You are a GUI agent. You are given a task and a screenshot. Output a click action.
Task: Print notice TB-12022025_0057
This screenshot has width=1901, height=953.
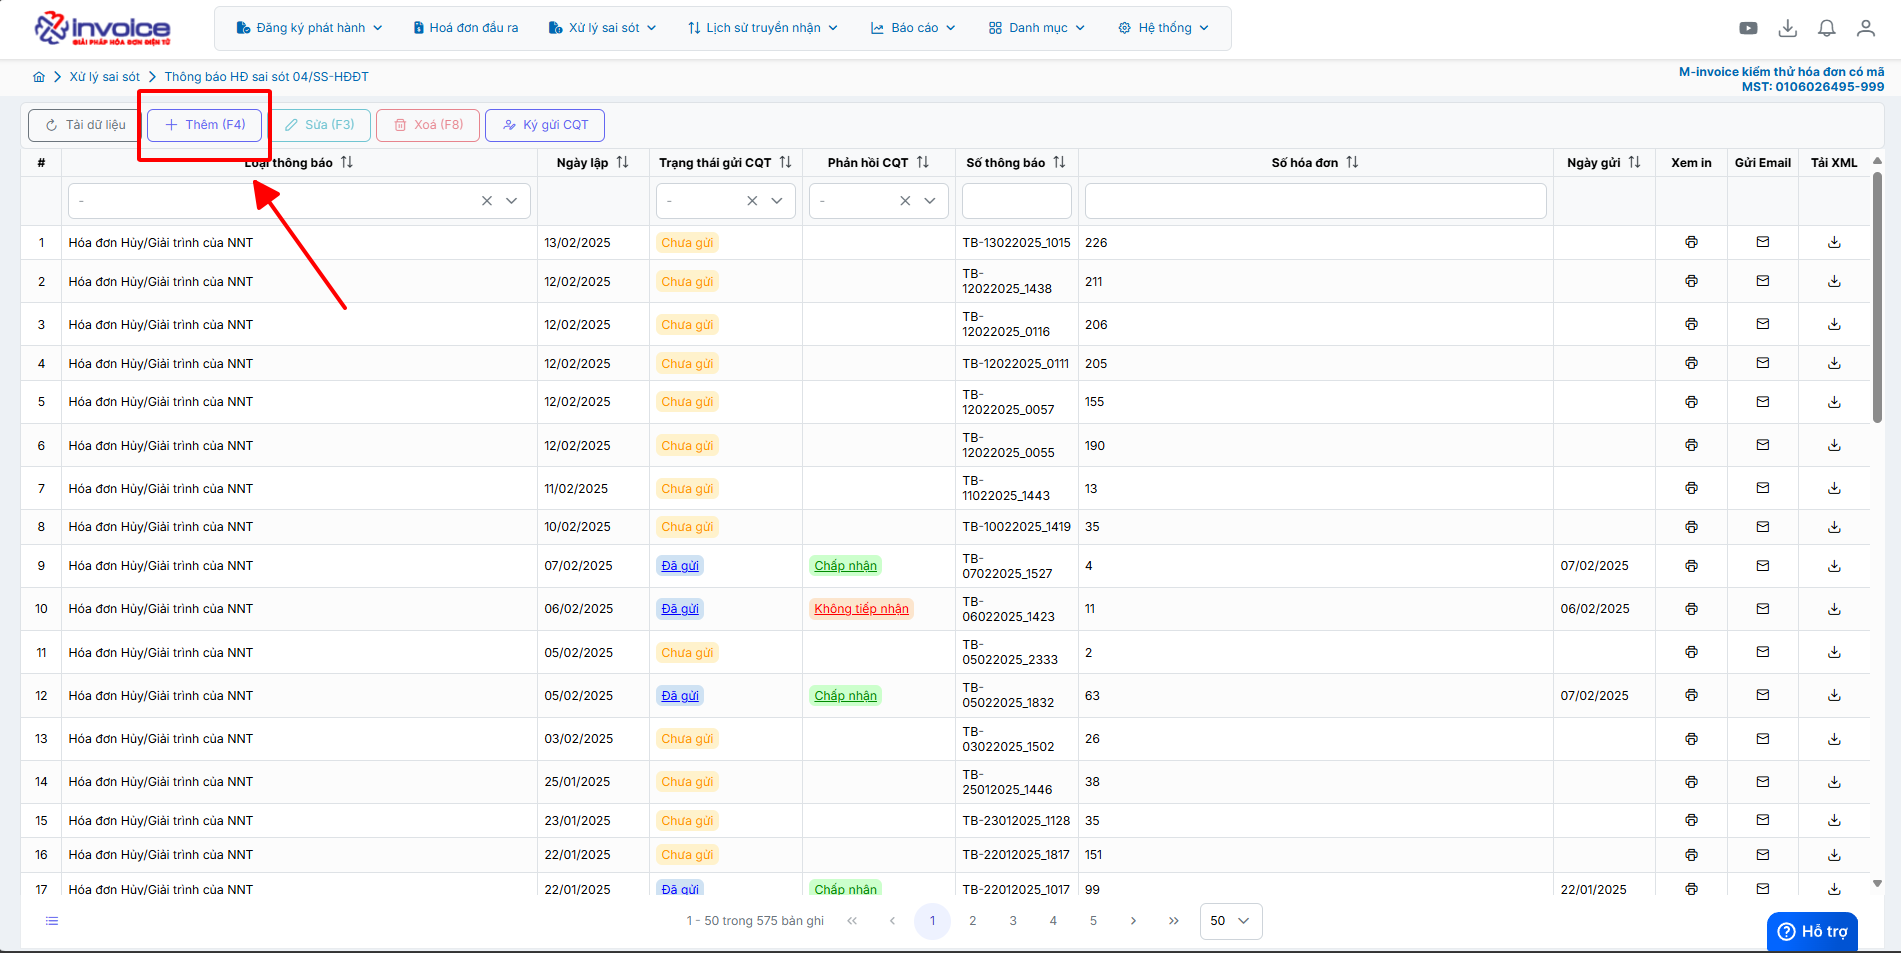pyautogui.click(x=1691, y=402)
